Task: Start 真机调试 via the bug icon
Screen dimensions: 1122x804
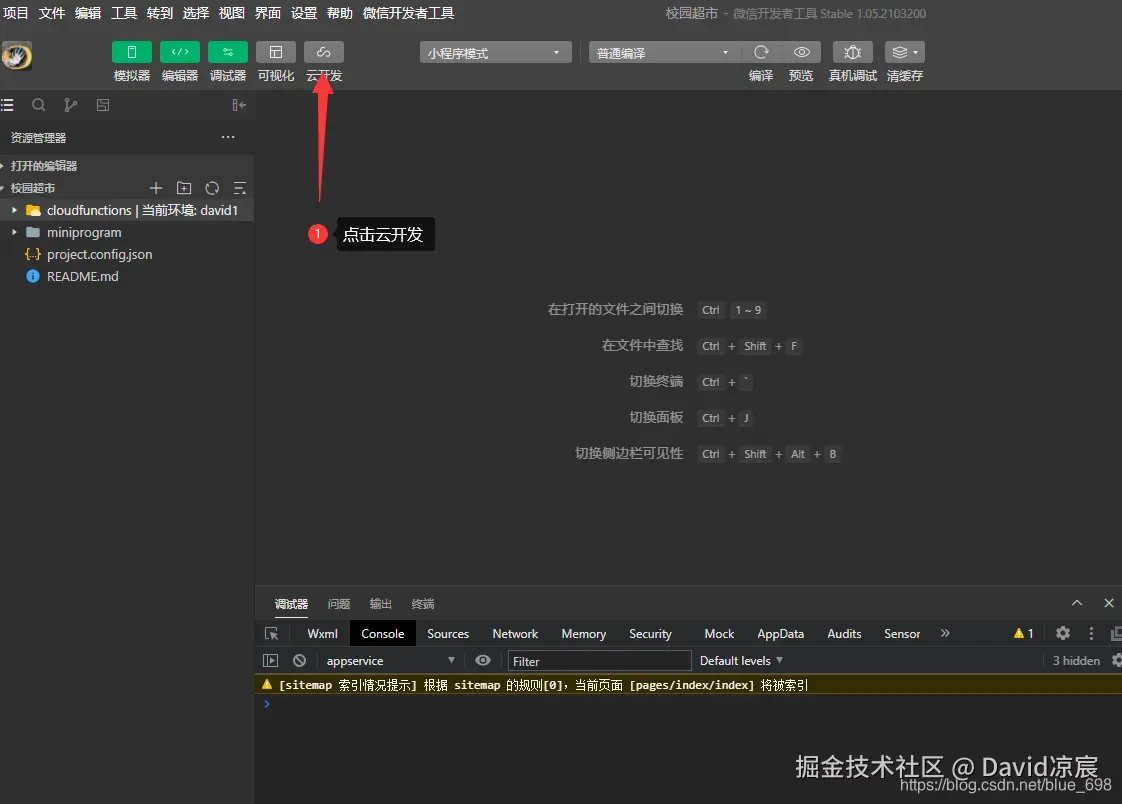Action: click(x=851, y=51)
